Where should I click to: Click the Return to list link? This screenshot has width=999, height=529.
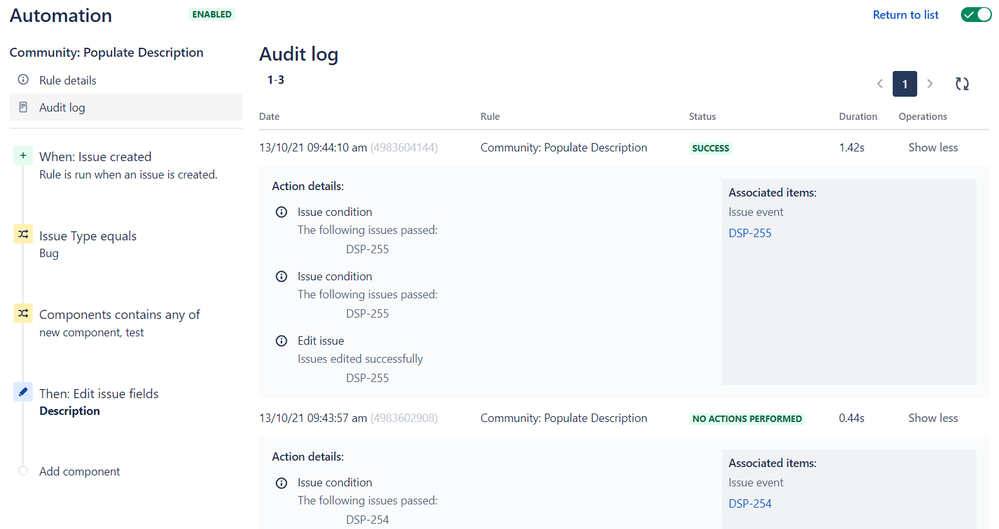[905, 15]
